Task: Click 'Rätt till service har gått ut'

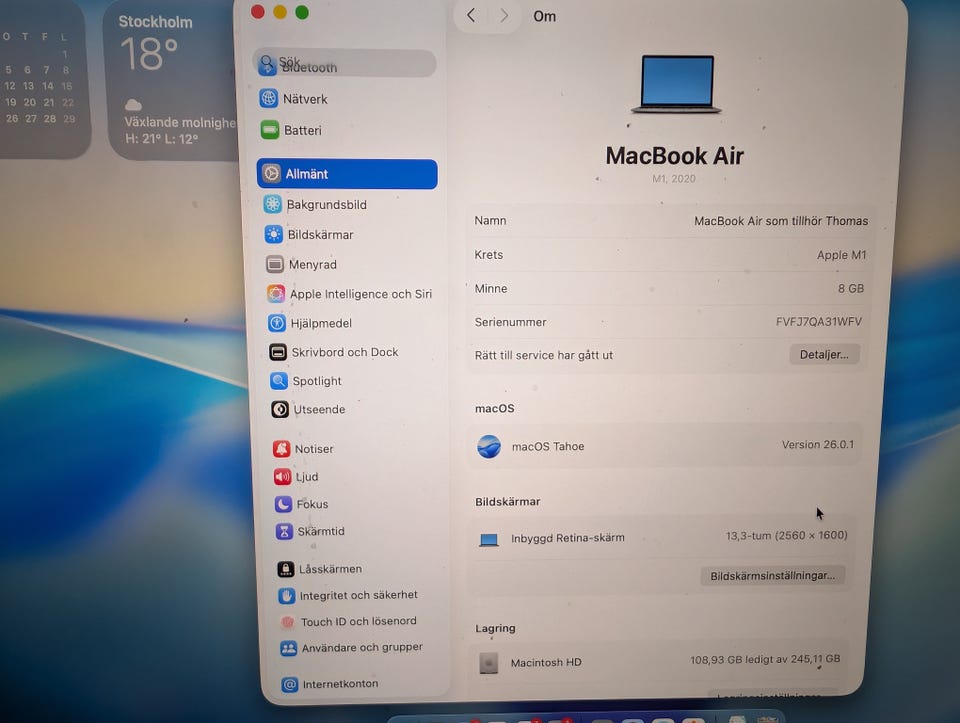Action: (543, 355)
